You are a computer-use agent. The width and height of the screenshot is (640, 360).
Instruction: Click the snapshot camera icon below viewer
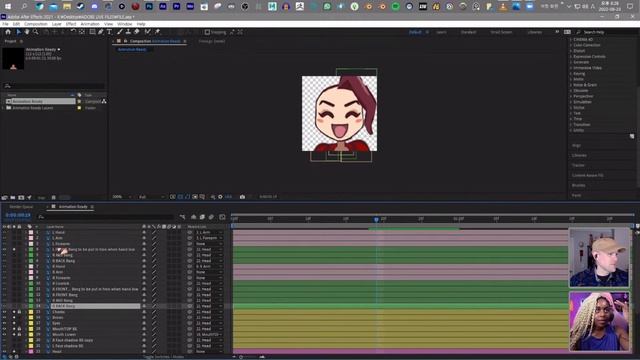[242, 197]
